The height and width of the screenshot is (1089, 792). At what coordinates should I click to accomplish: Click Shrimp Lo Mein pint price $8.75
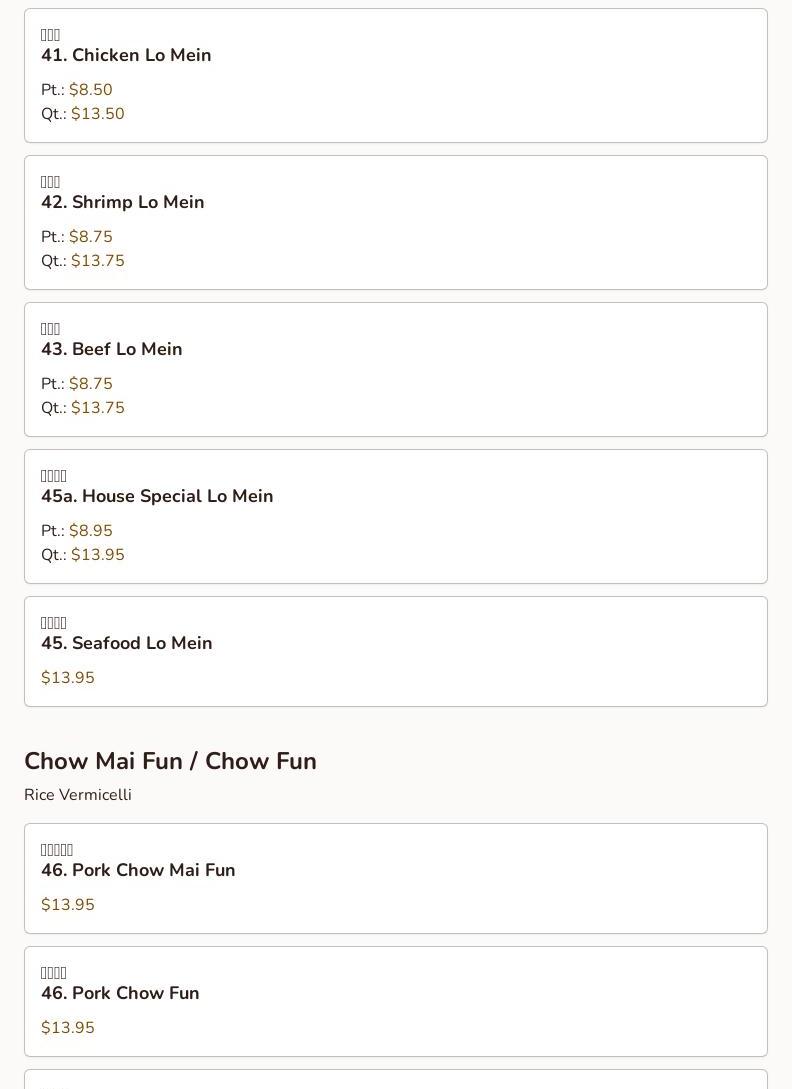tap(90, 237)
